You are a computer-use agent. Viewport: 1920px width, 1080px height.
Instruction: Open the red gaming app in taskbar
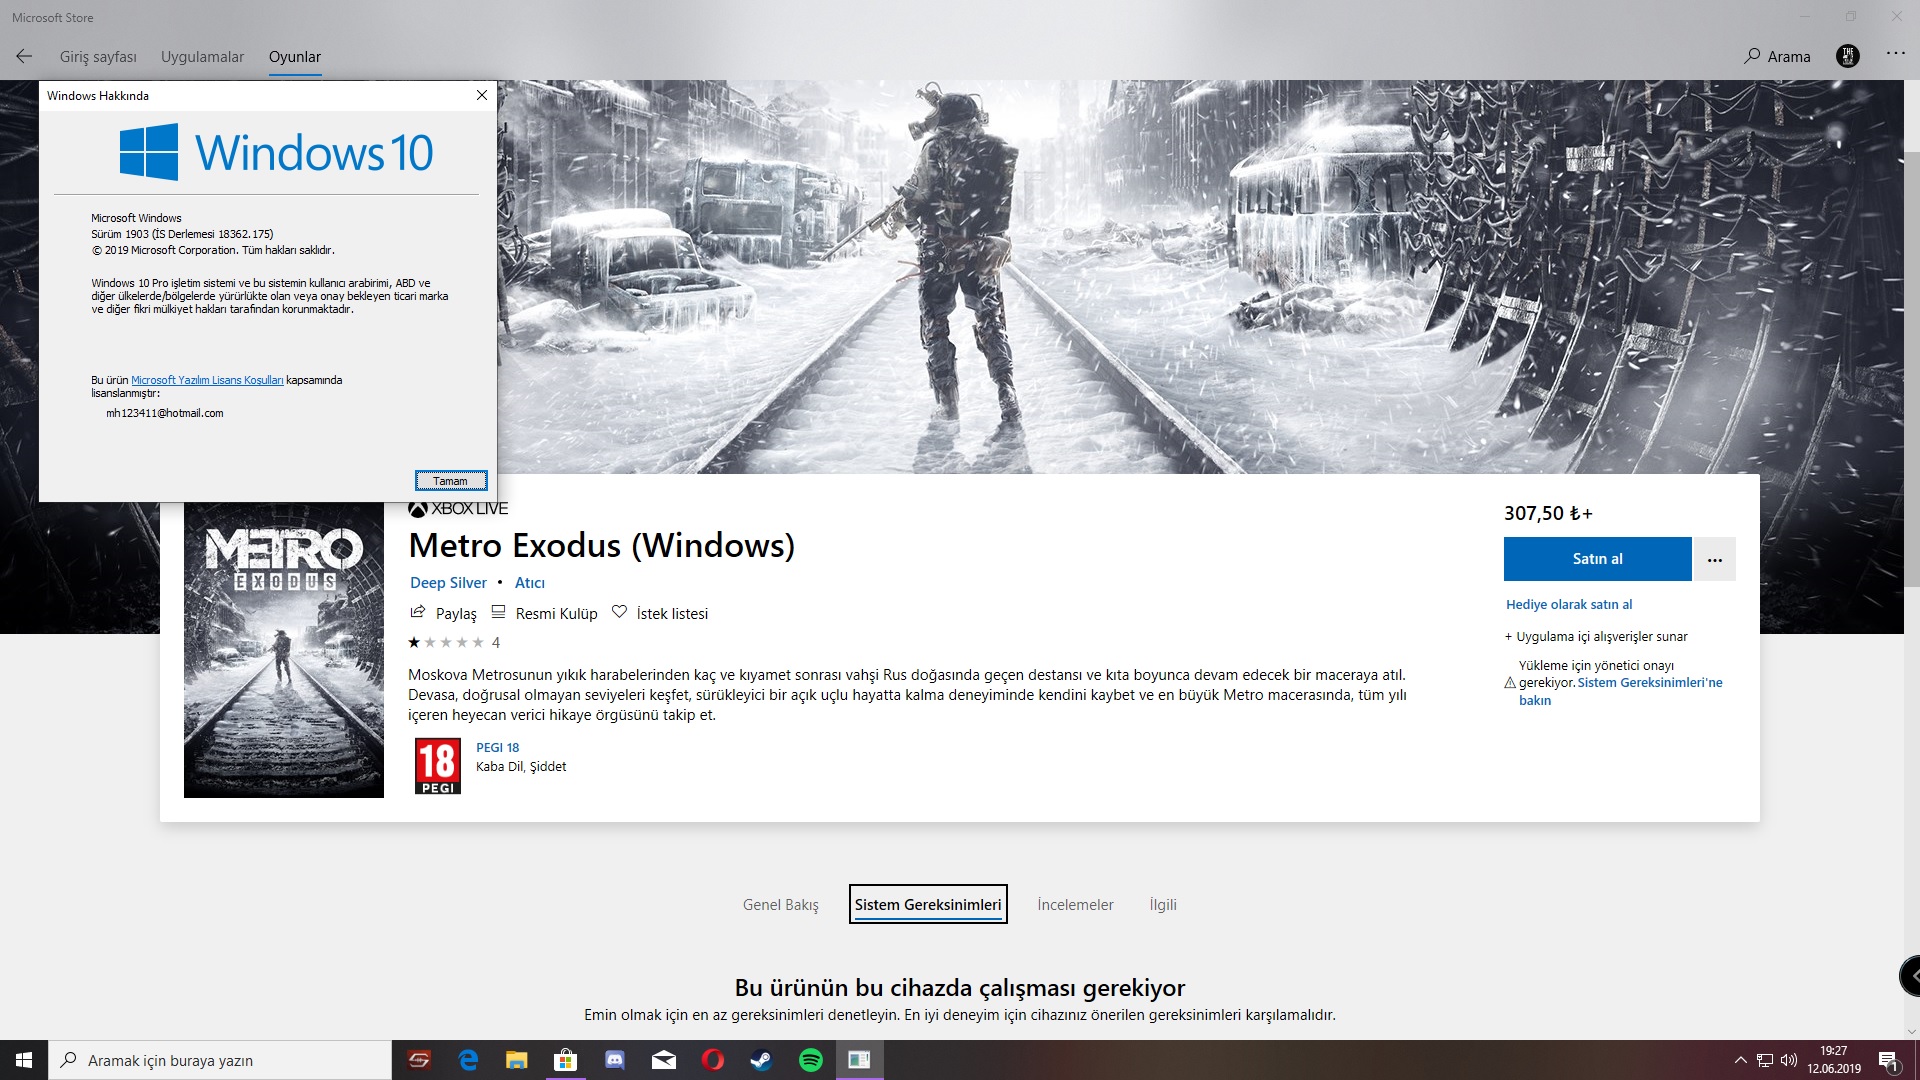(420, 1060)
